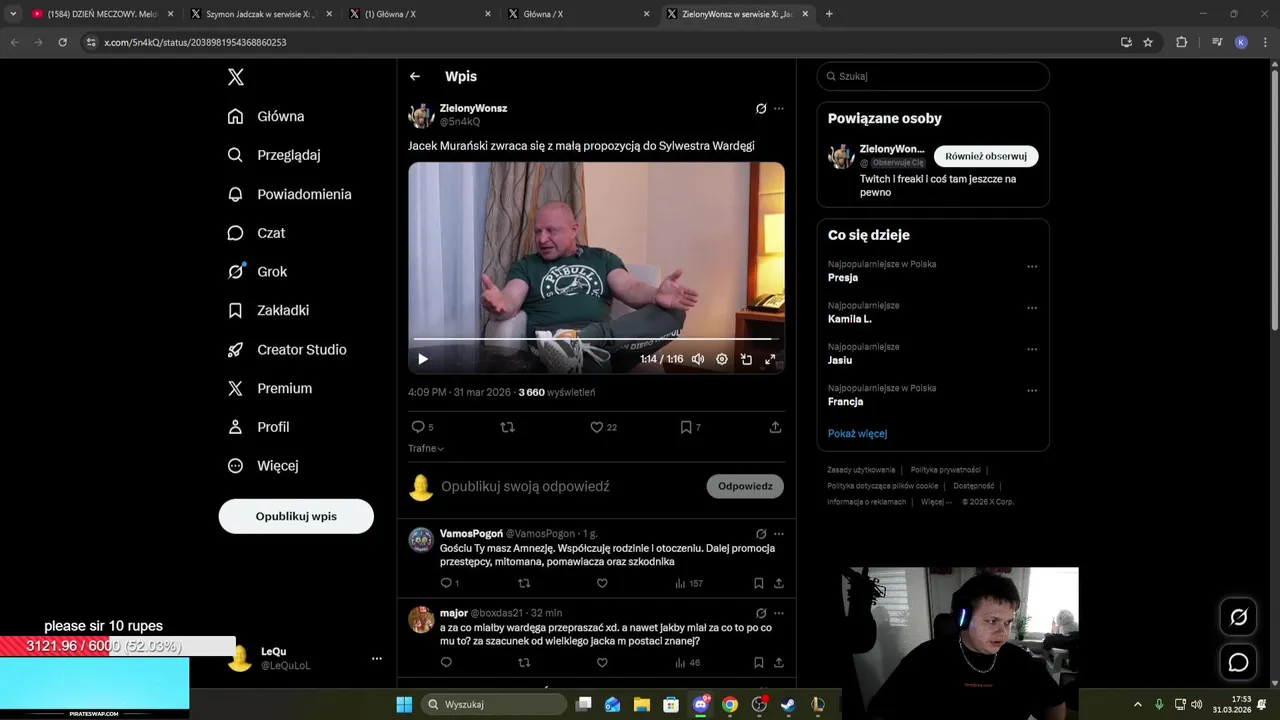Switch to Szymon Jadczak tab
Viewport: 1280px width, 720px height.
click(x=259, y=14)
